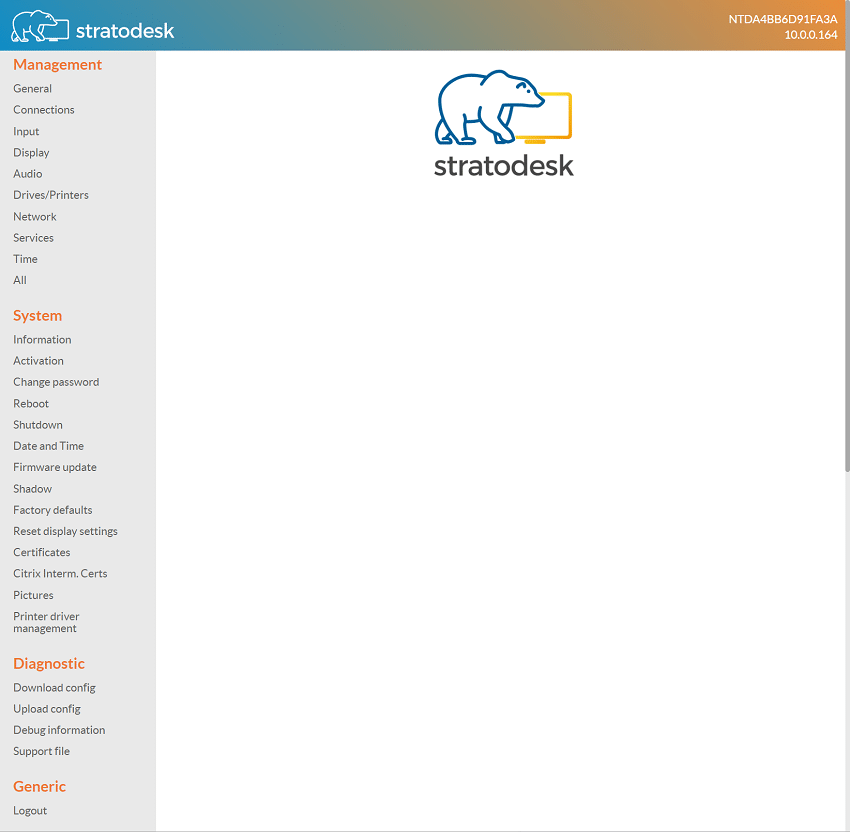The image size is (850, 832).
Task: Open Audio settings
Action: tap(28, 173)
